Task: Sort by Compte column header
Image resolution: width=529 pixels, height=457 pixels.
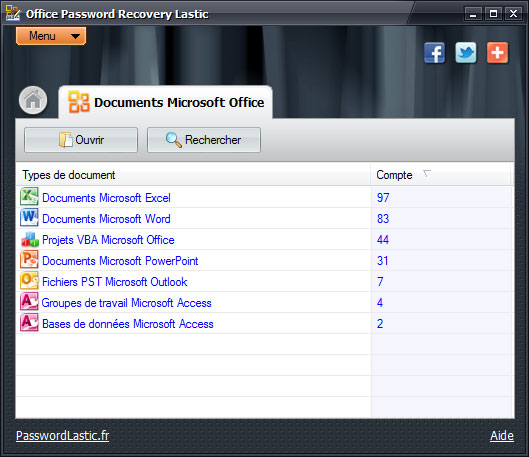Action: click(440, 175)
